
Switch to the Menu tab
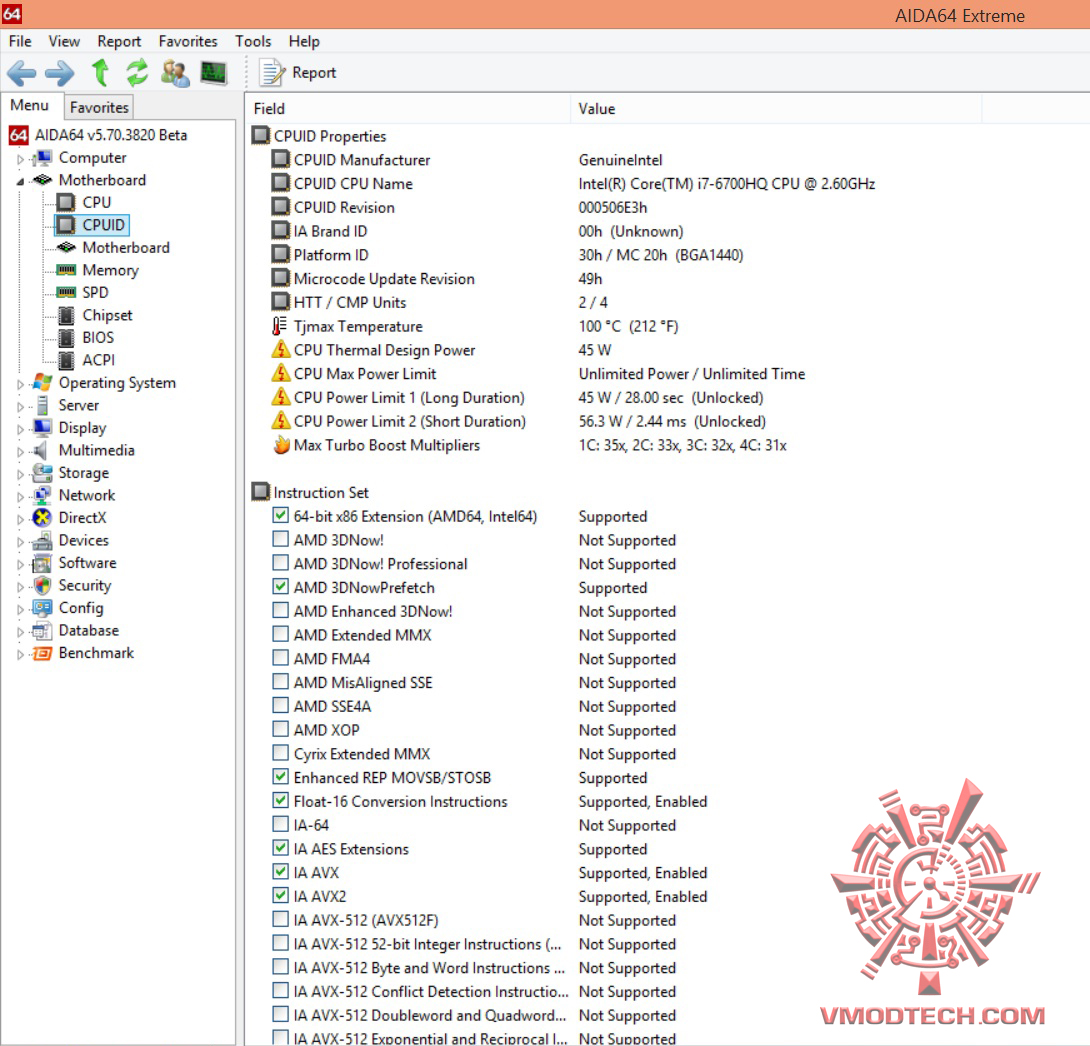click(30, 106)
